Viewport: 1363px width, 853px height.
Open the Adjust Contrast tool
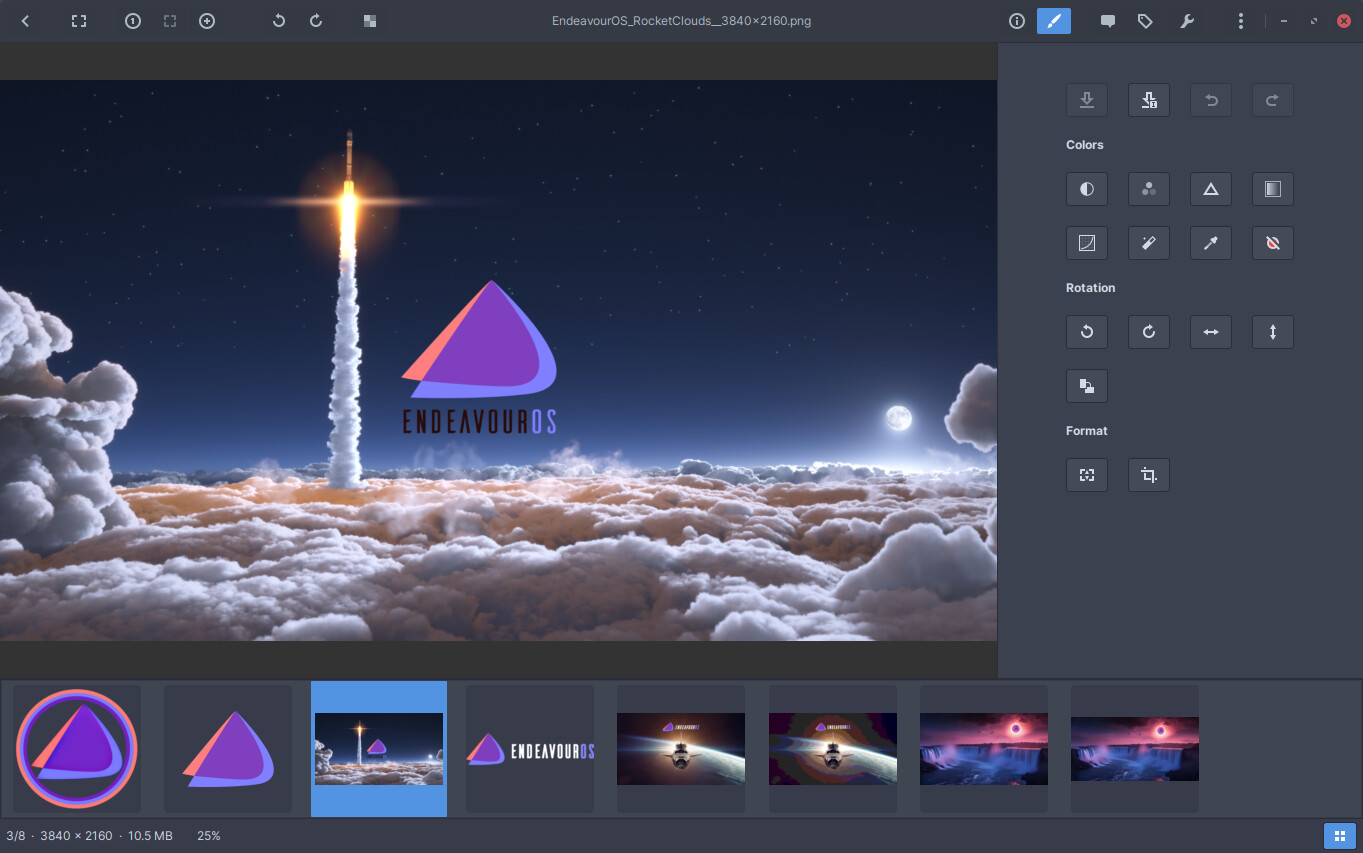pos(1087,189)
